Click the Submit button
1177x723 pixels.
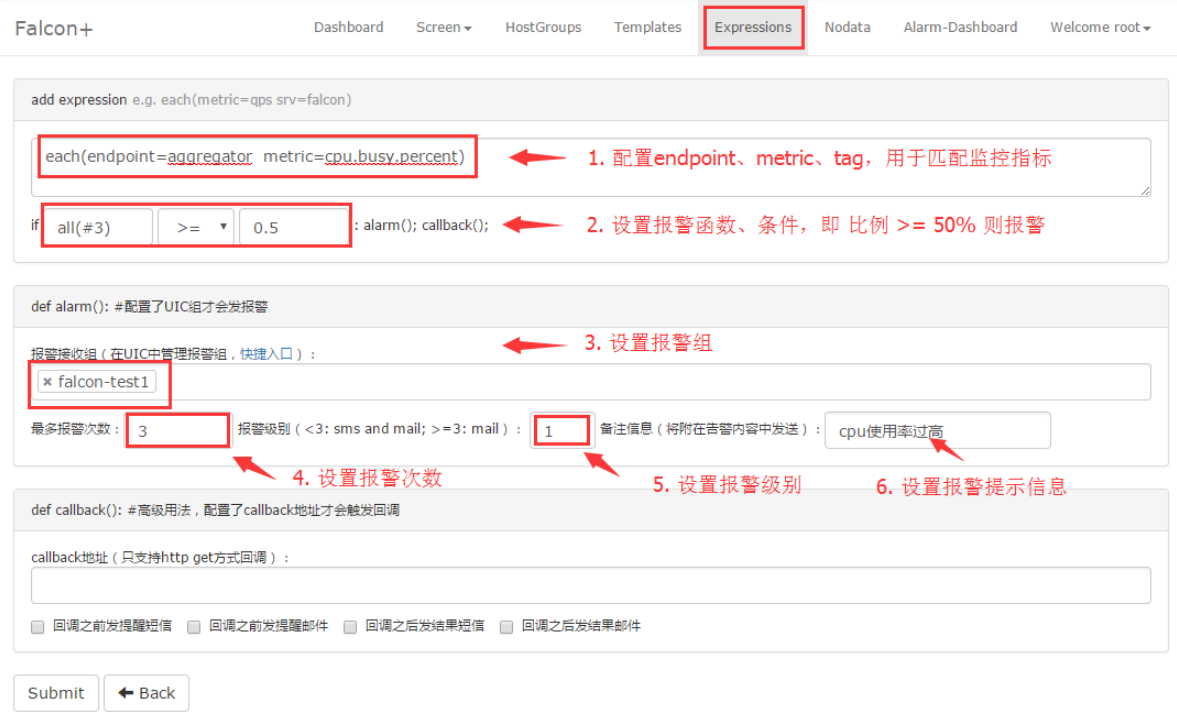pyautogui.click(x=55, y=692)
